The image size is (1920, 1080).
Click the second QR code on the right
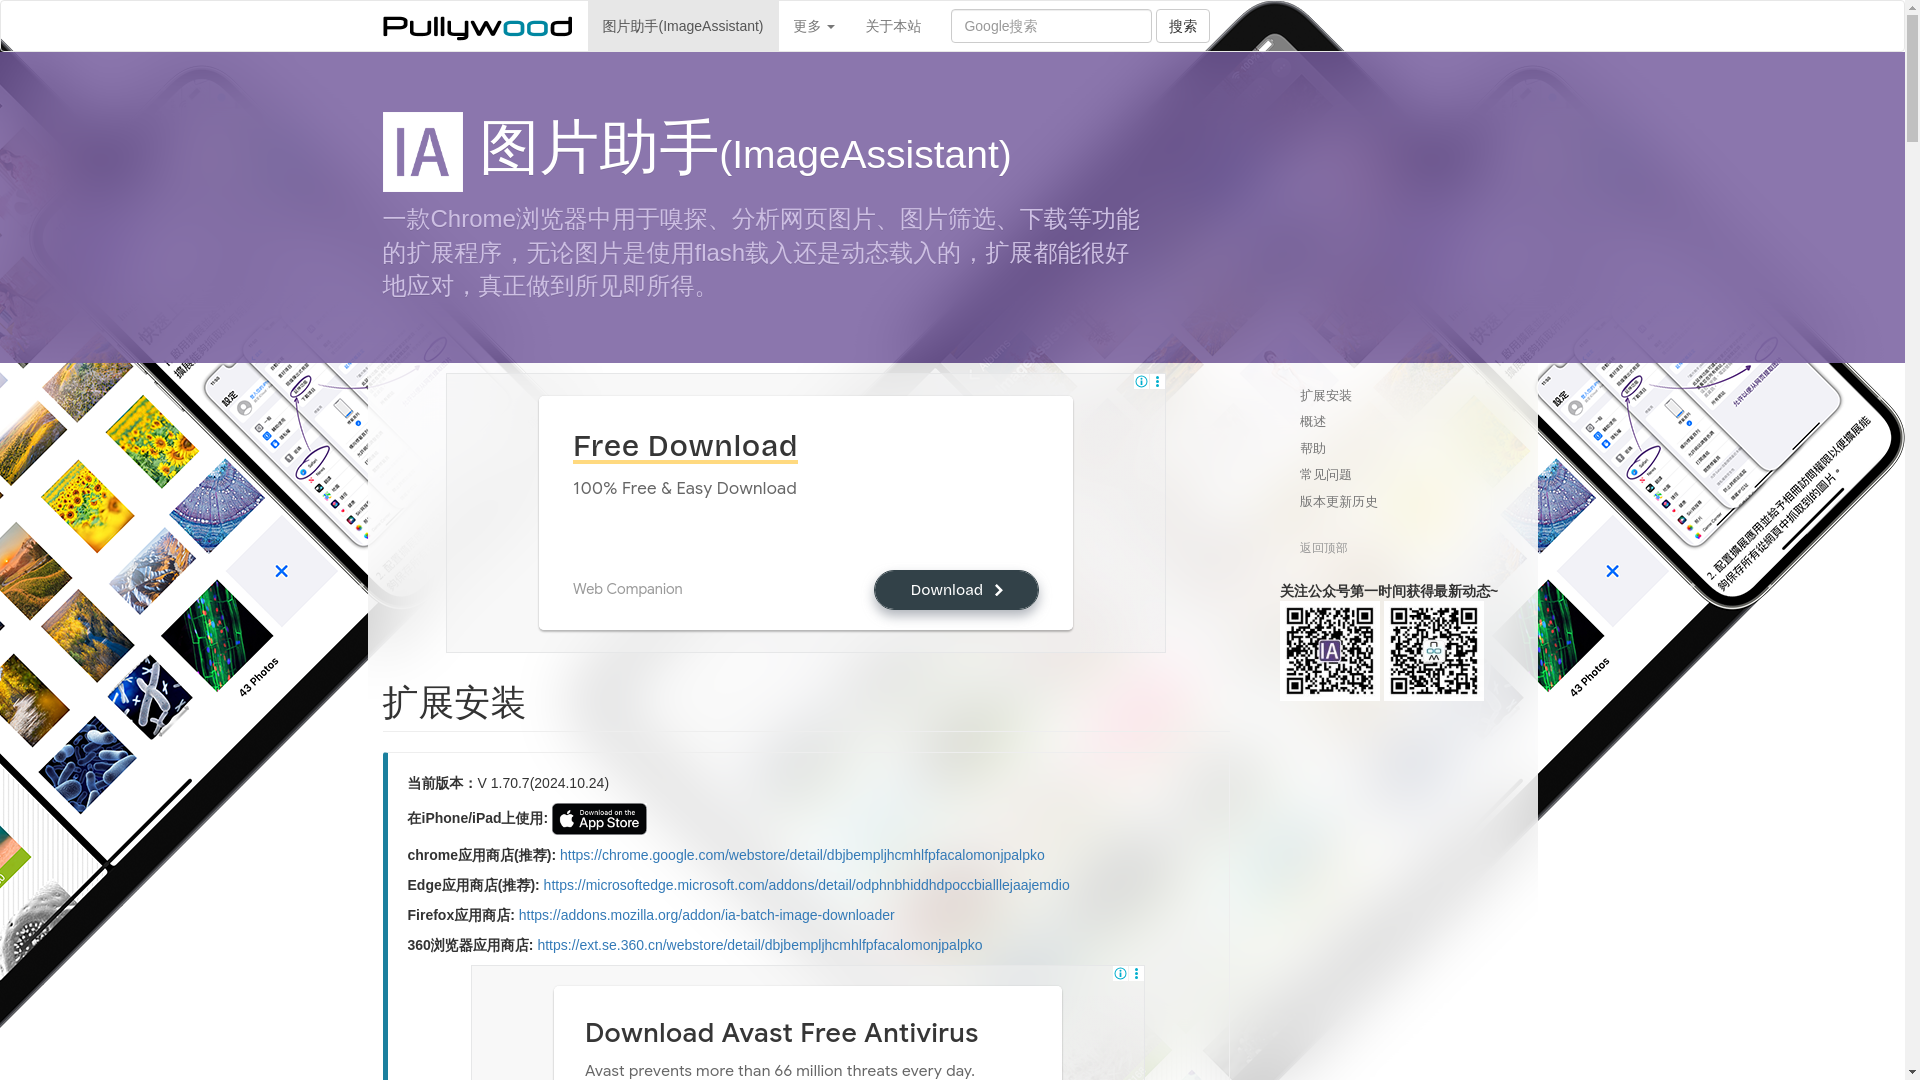click(1434, 651)
